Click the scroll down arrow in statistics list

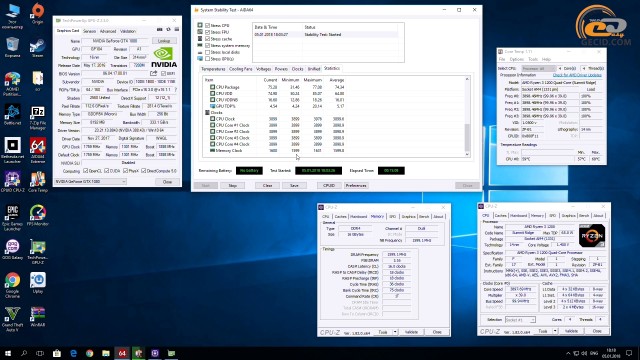point(467,154)
